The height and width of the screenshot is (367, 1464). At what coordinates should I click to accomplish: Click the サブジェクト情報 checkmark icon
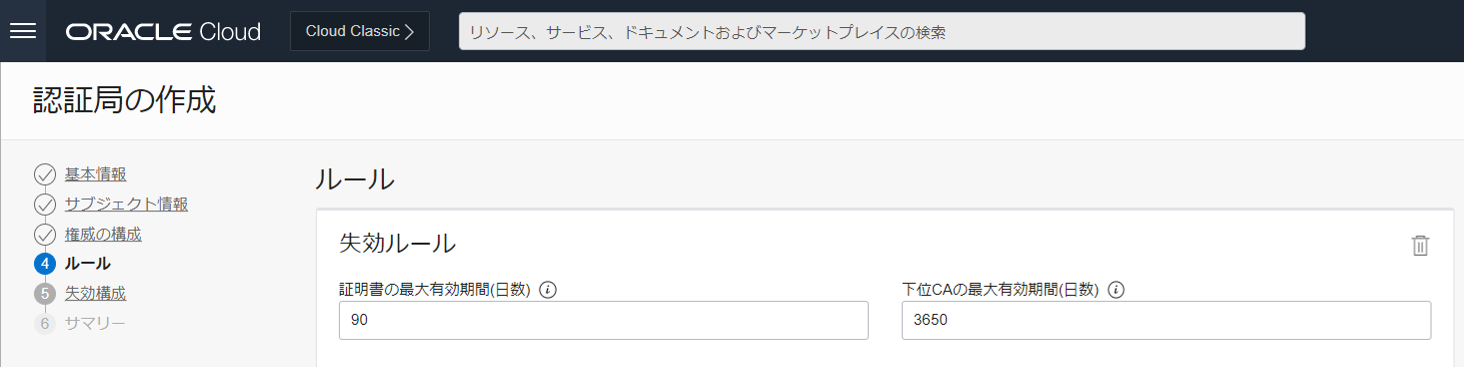pos(44,205)
